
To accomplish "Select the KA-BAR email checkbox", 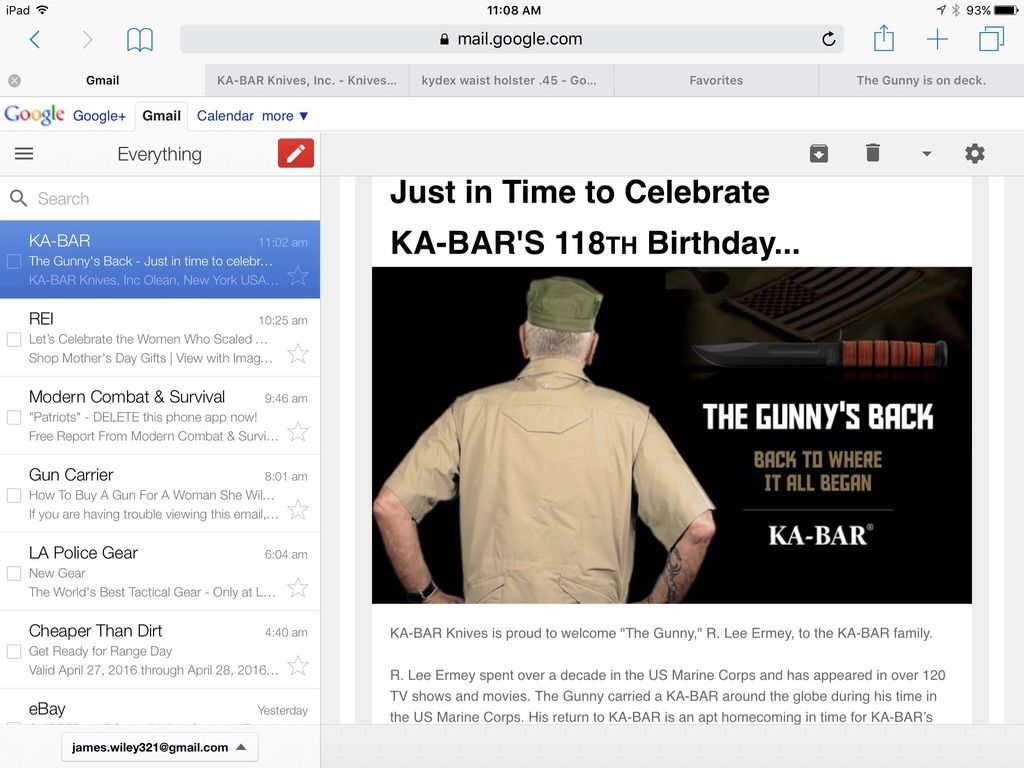I will 14,261.
